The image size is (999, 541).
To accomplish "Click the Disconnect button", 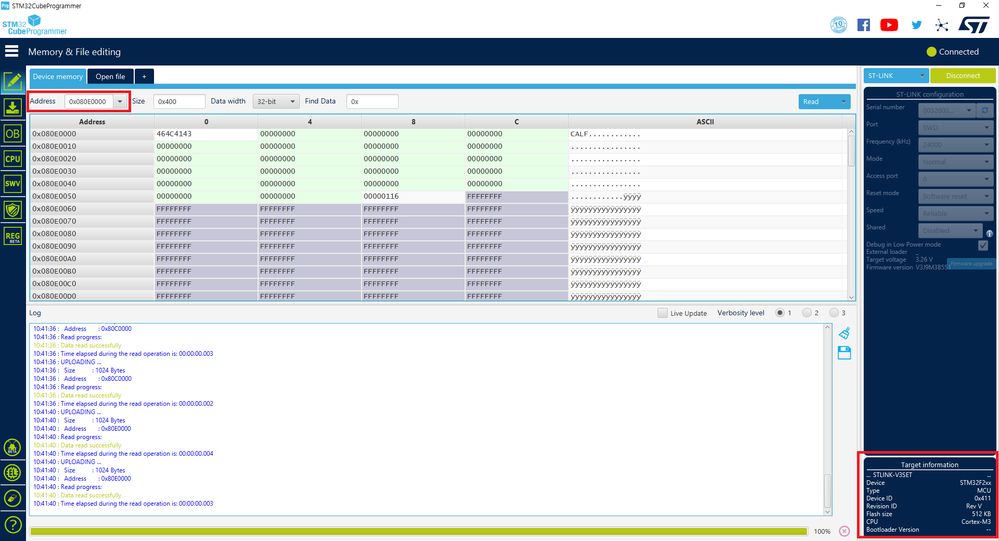I will pyautogui.click(x=963, y=75).
